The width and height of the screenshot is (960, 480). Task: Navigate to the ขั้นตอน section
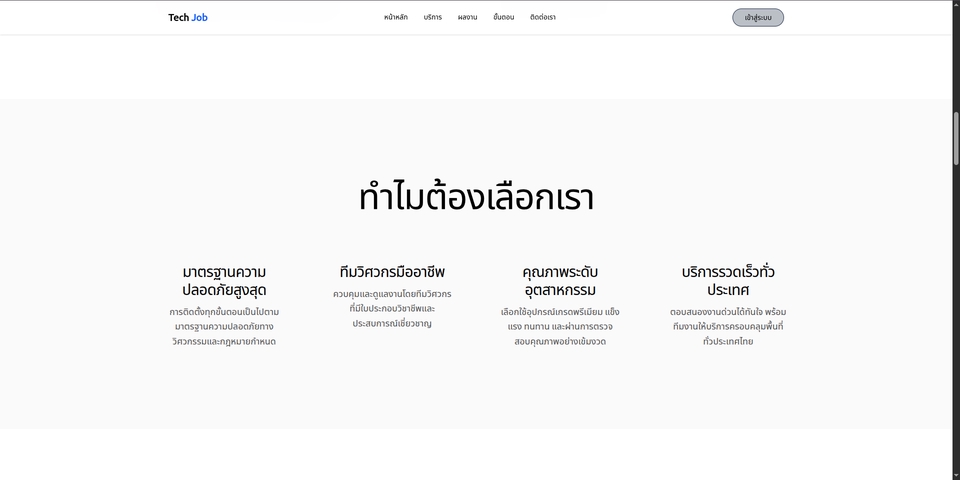(503, 17)
